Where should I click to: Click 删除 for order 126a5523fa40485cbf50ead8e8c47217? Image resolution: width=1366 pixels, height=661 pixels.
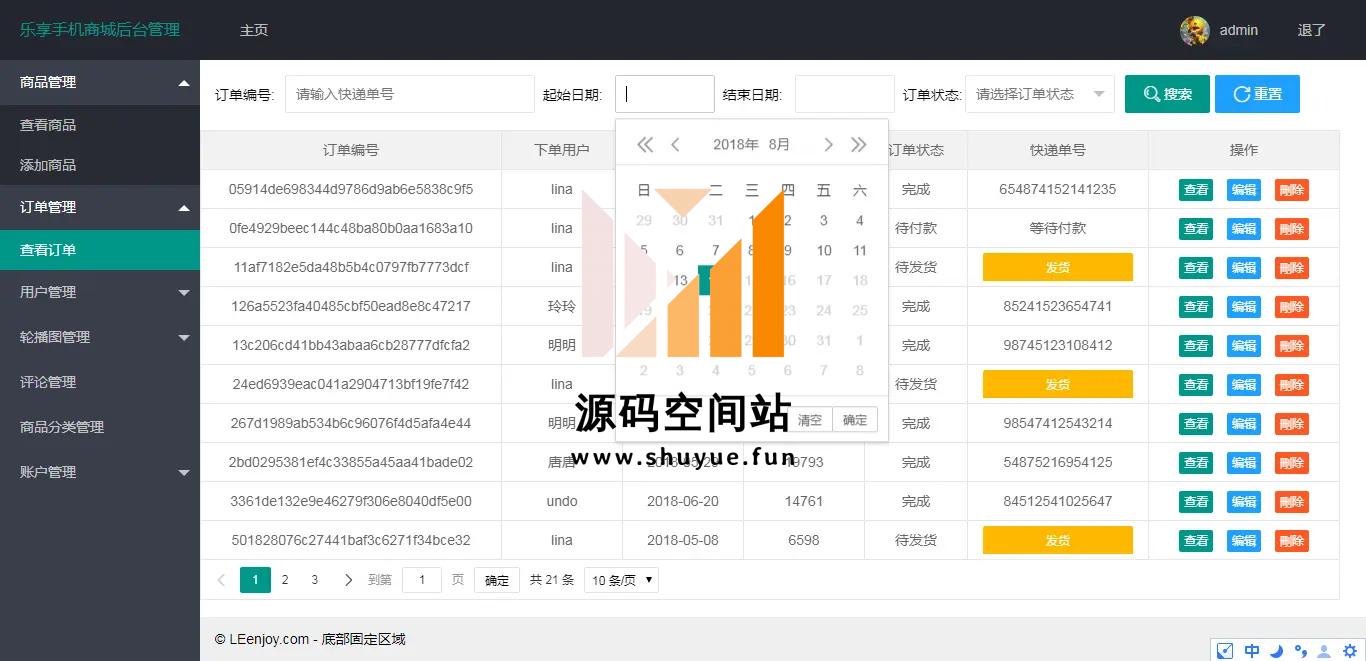point(1292,307)
